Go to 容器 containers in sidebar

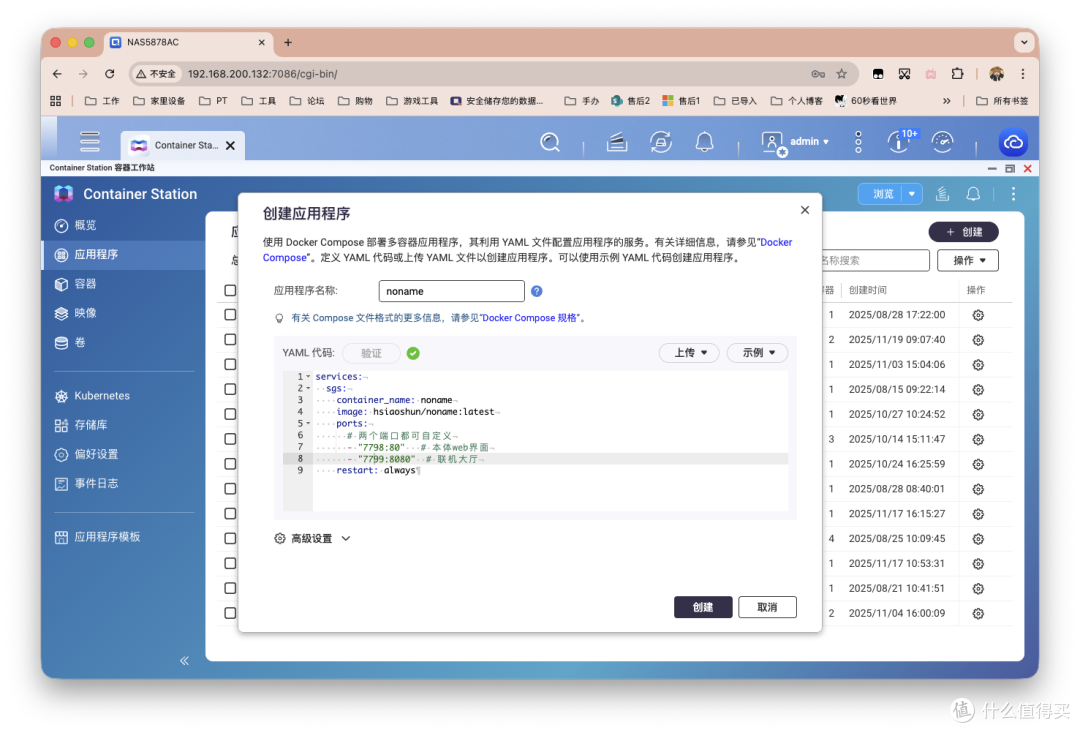pyautogui.click(x=124, y=284)
